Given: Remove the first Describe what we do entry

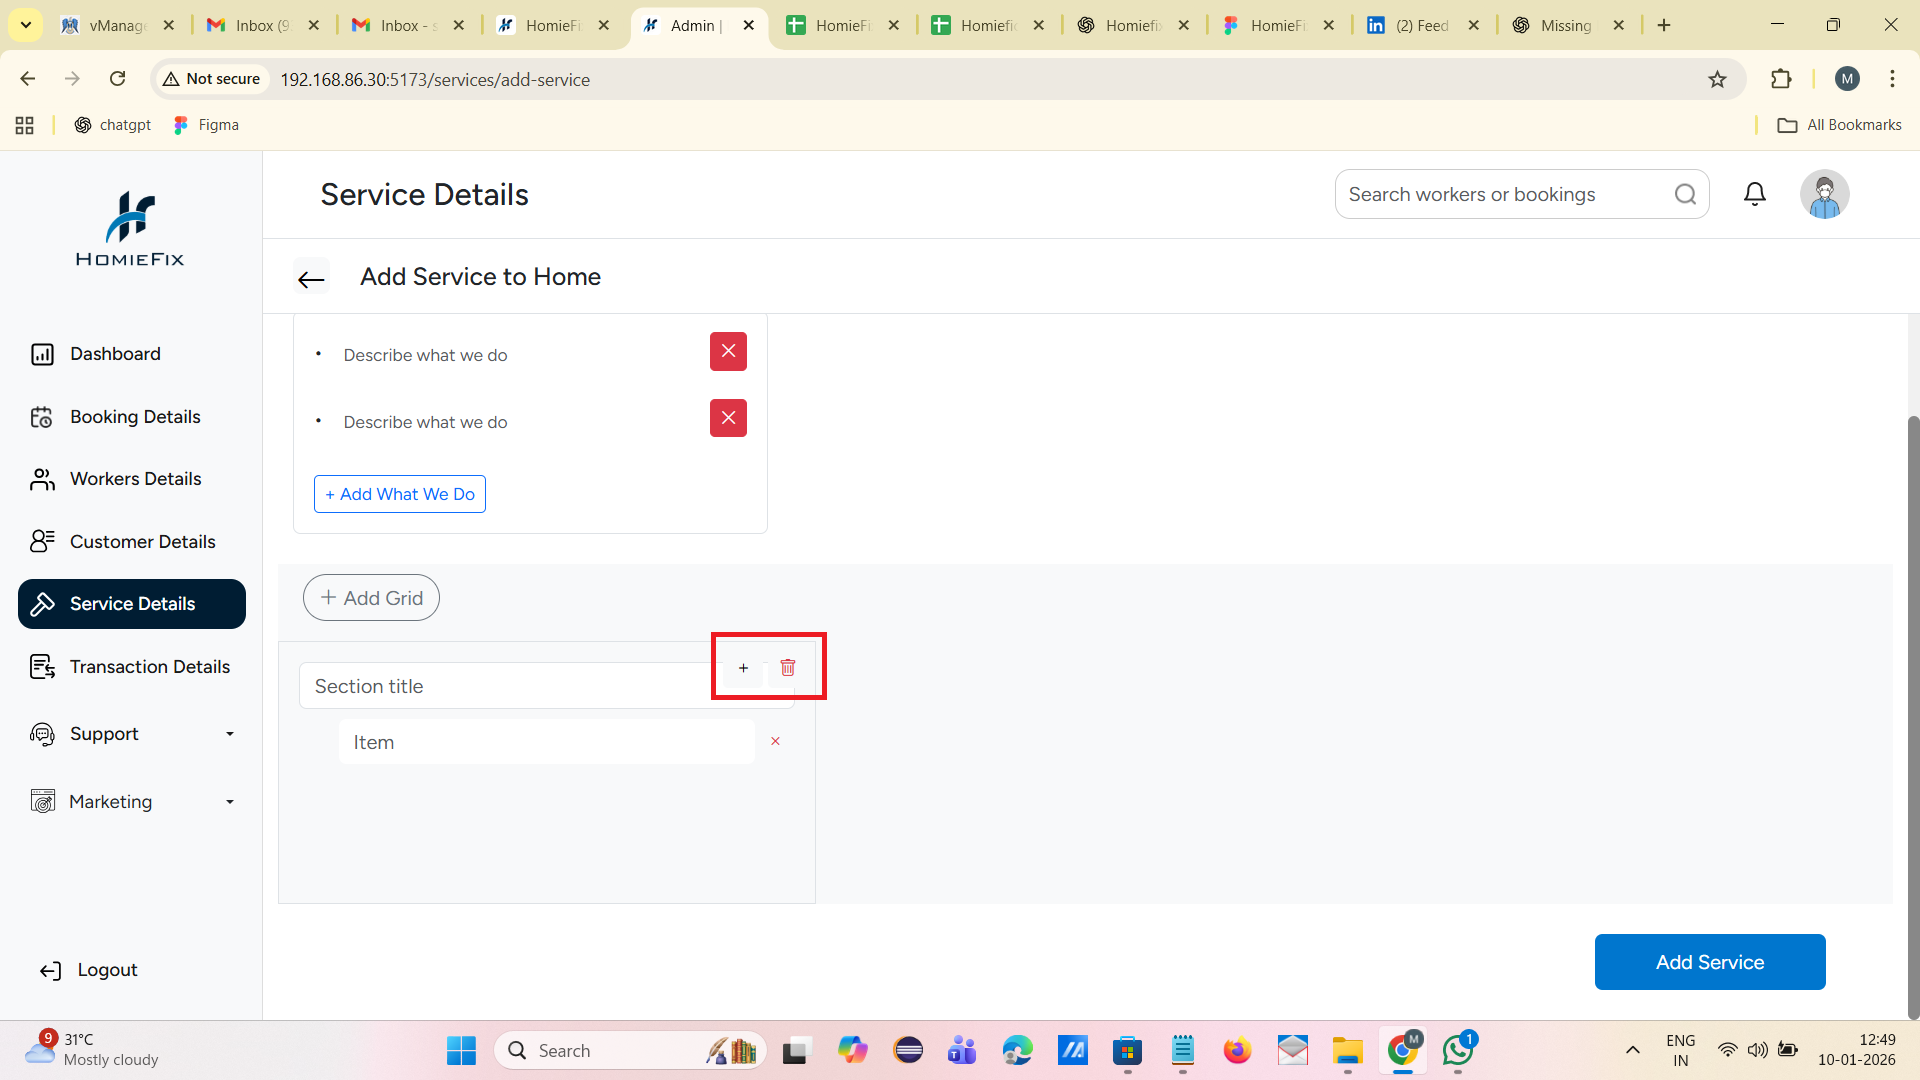Looking at the screenshot, I should pos(728,351).
